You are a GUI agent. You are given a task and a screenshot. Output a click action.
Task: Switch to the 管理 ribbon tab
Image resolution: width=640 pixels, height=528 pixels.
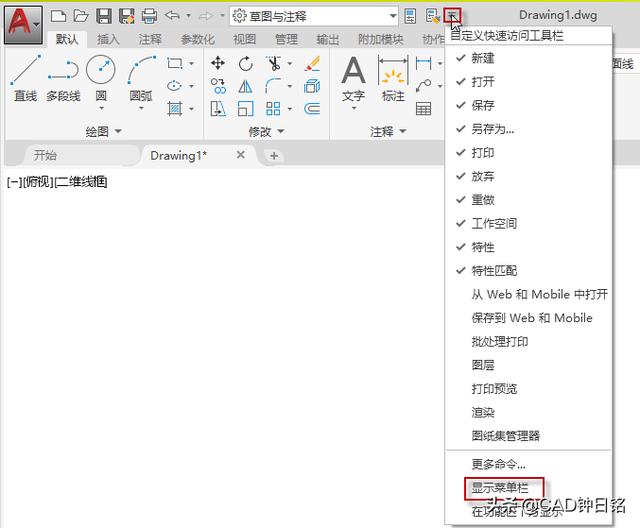pyautogui.click(x=286, y=39)
